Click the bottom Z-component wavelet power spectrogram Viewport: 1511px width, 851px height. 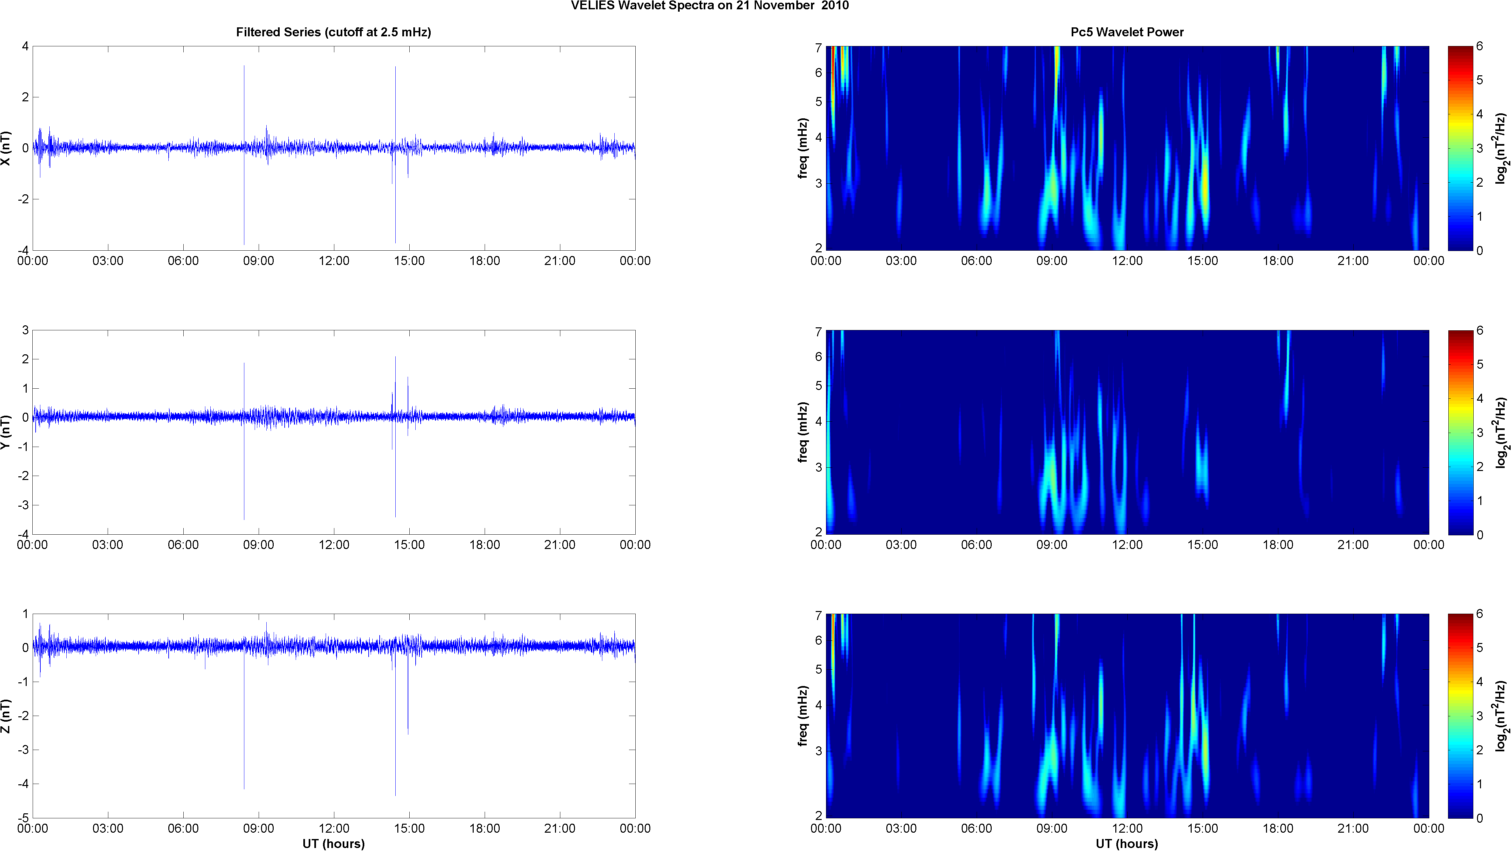pyautogui.click(x=1127, y=716)
